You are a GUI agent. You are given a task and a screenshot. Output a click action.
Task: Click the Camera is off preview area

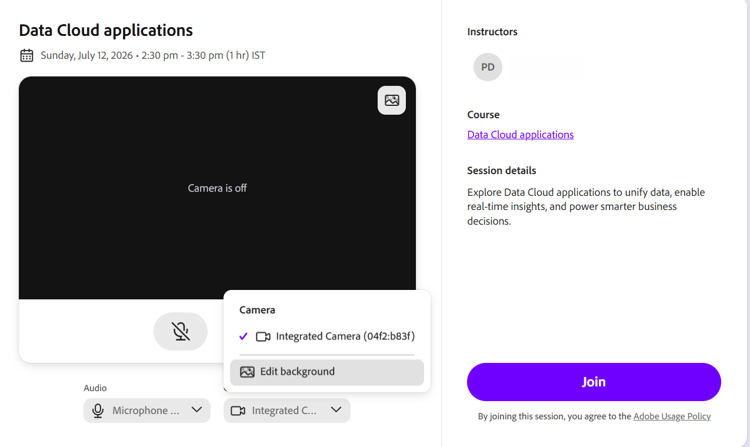pyautogui.click(x=217, y=188)
